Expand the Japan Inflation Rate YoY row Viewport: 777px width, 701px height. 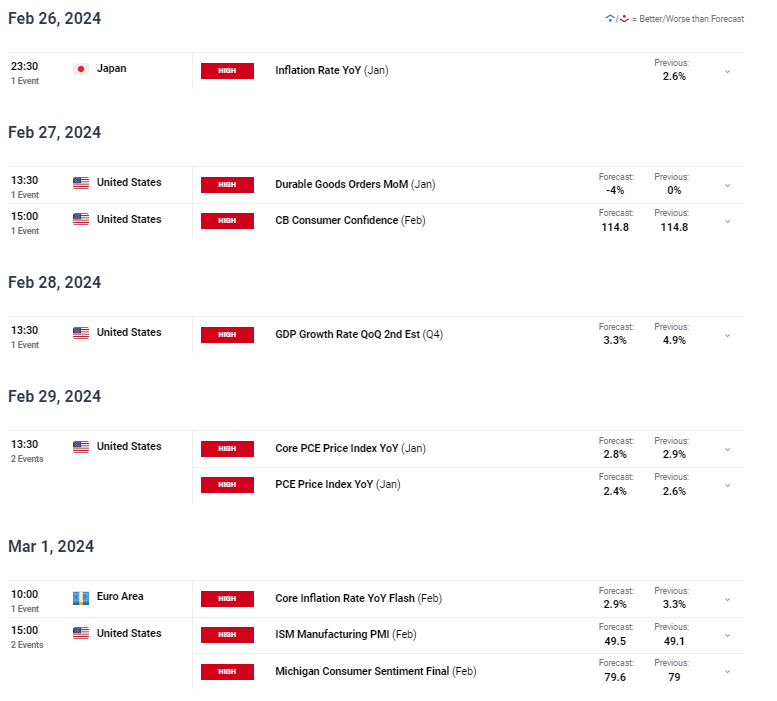click(727, 71)
